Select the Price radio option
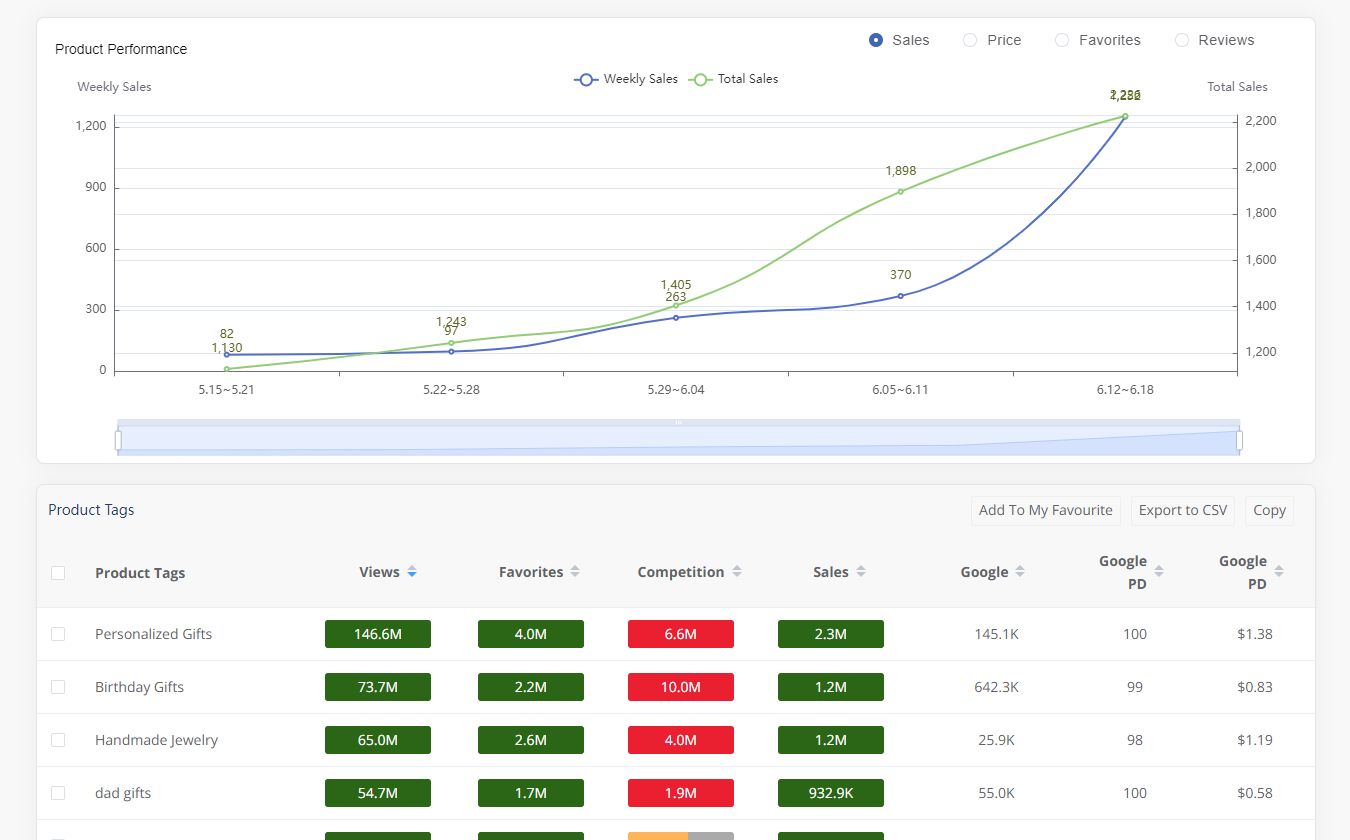This screenshot has width=1350, height=840. coord(970,40)
